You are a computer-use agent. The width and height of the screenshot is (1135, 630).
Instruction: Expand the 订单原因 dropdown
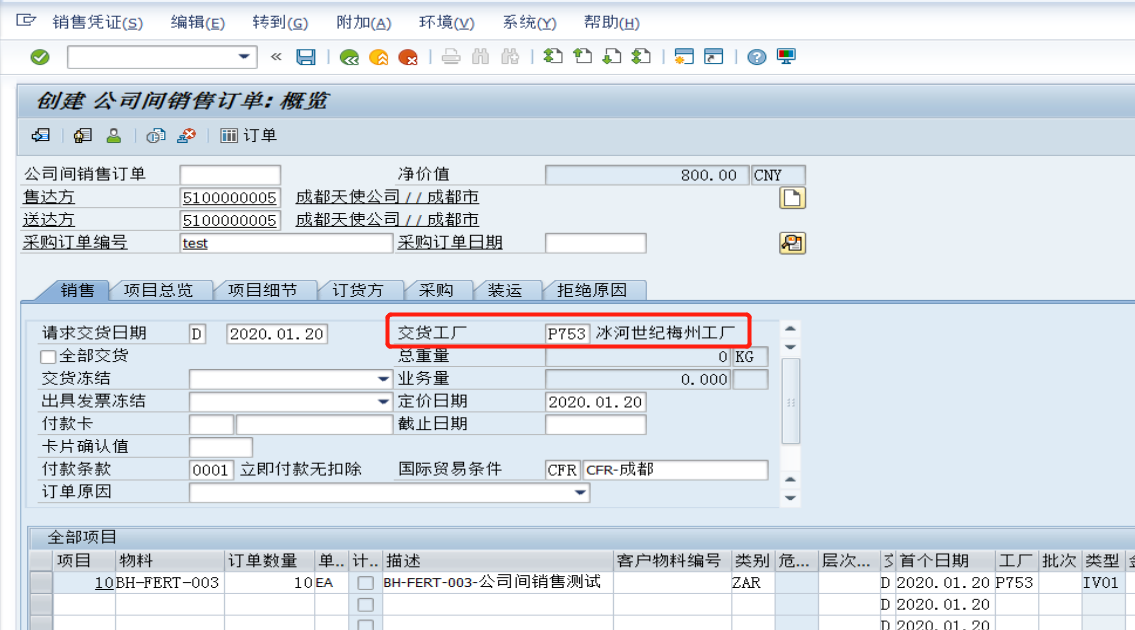coord(580,492)
